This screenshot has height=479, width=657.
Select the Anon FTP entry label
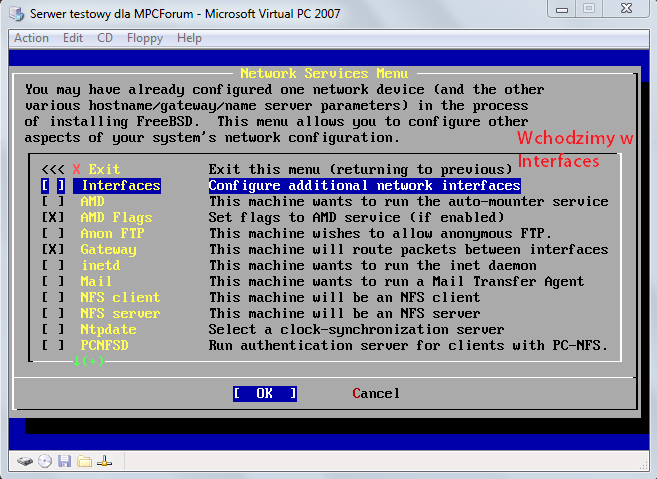tap(112, 233)
